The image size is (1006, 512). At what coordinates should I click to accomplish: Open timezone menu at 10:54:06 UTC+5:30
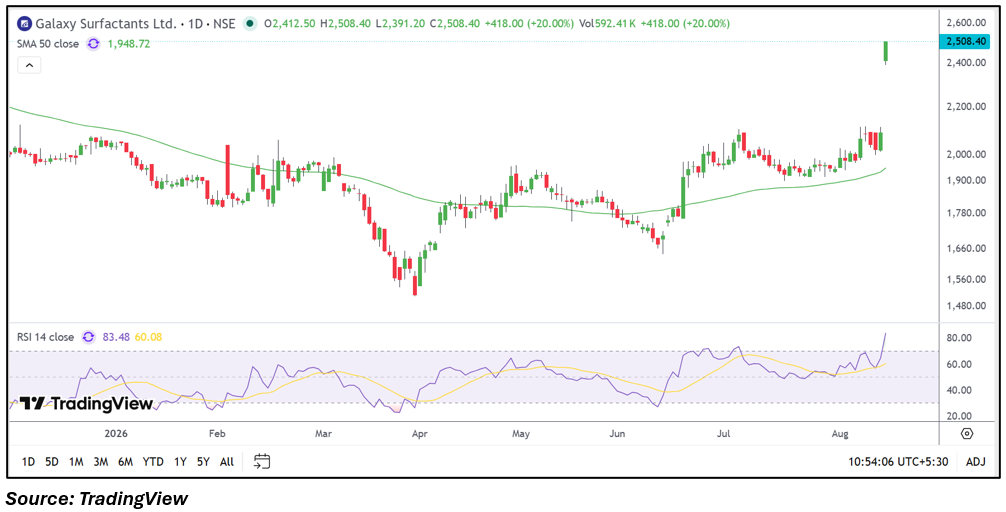tap(898, 461)
